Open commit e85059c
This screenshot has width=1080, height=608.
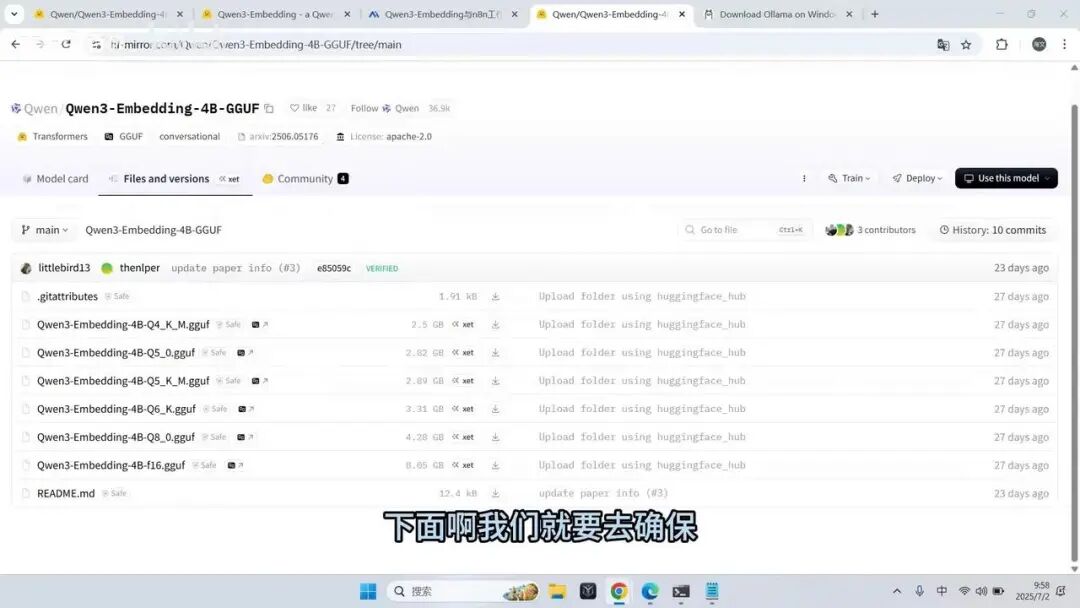pos(333,269)
